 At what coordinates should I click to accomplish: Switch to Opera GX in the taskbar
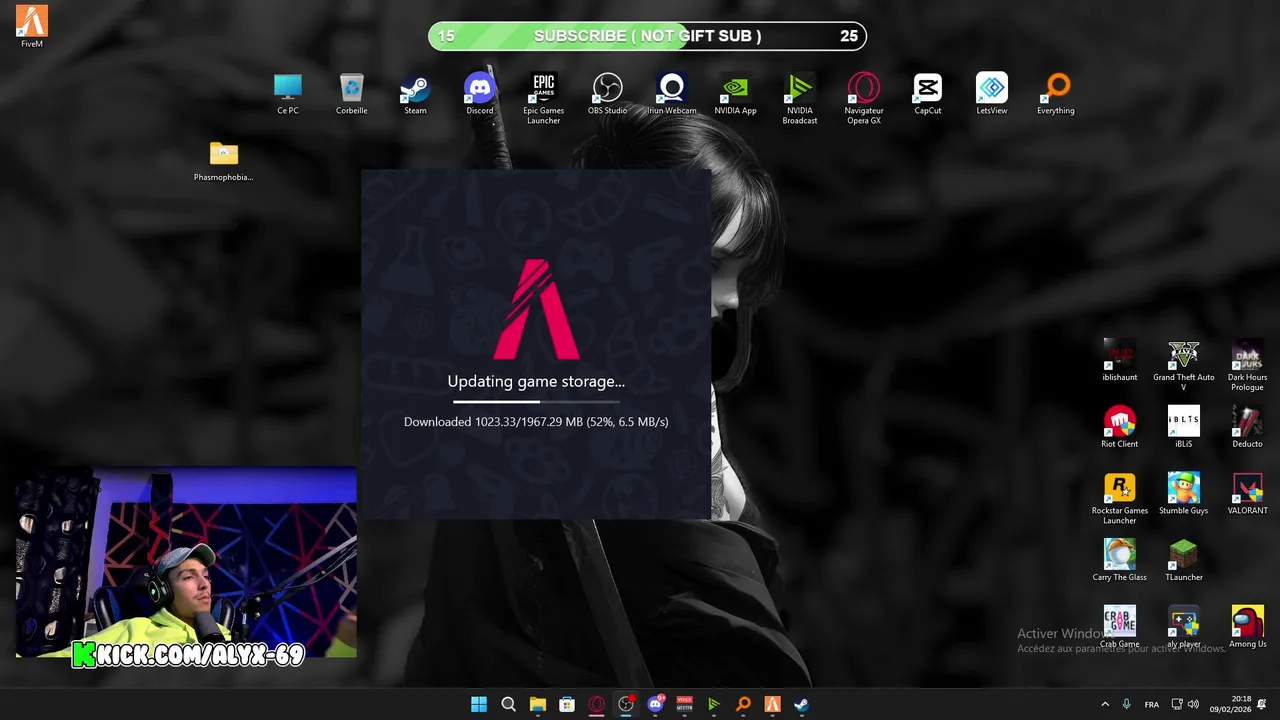(596, 704)
